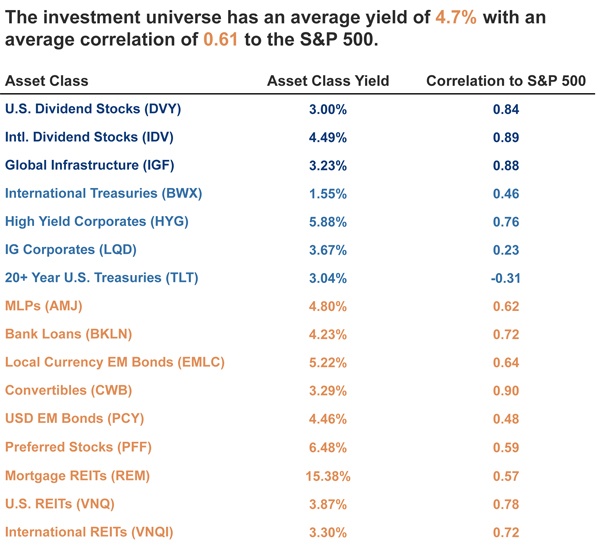Click the -0.31 correlation value
The height and width of the screenshot is (549, 600).
[505, 277]
